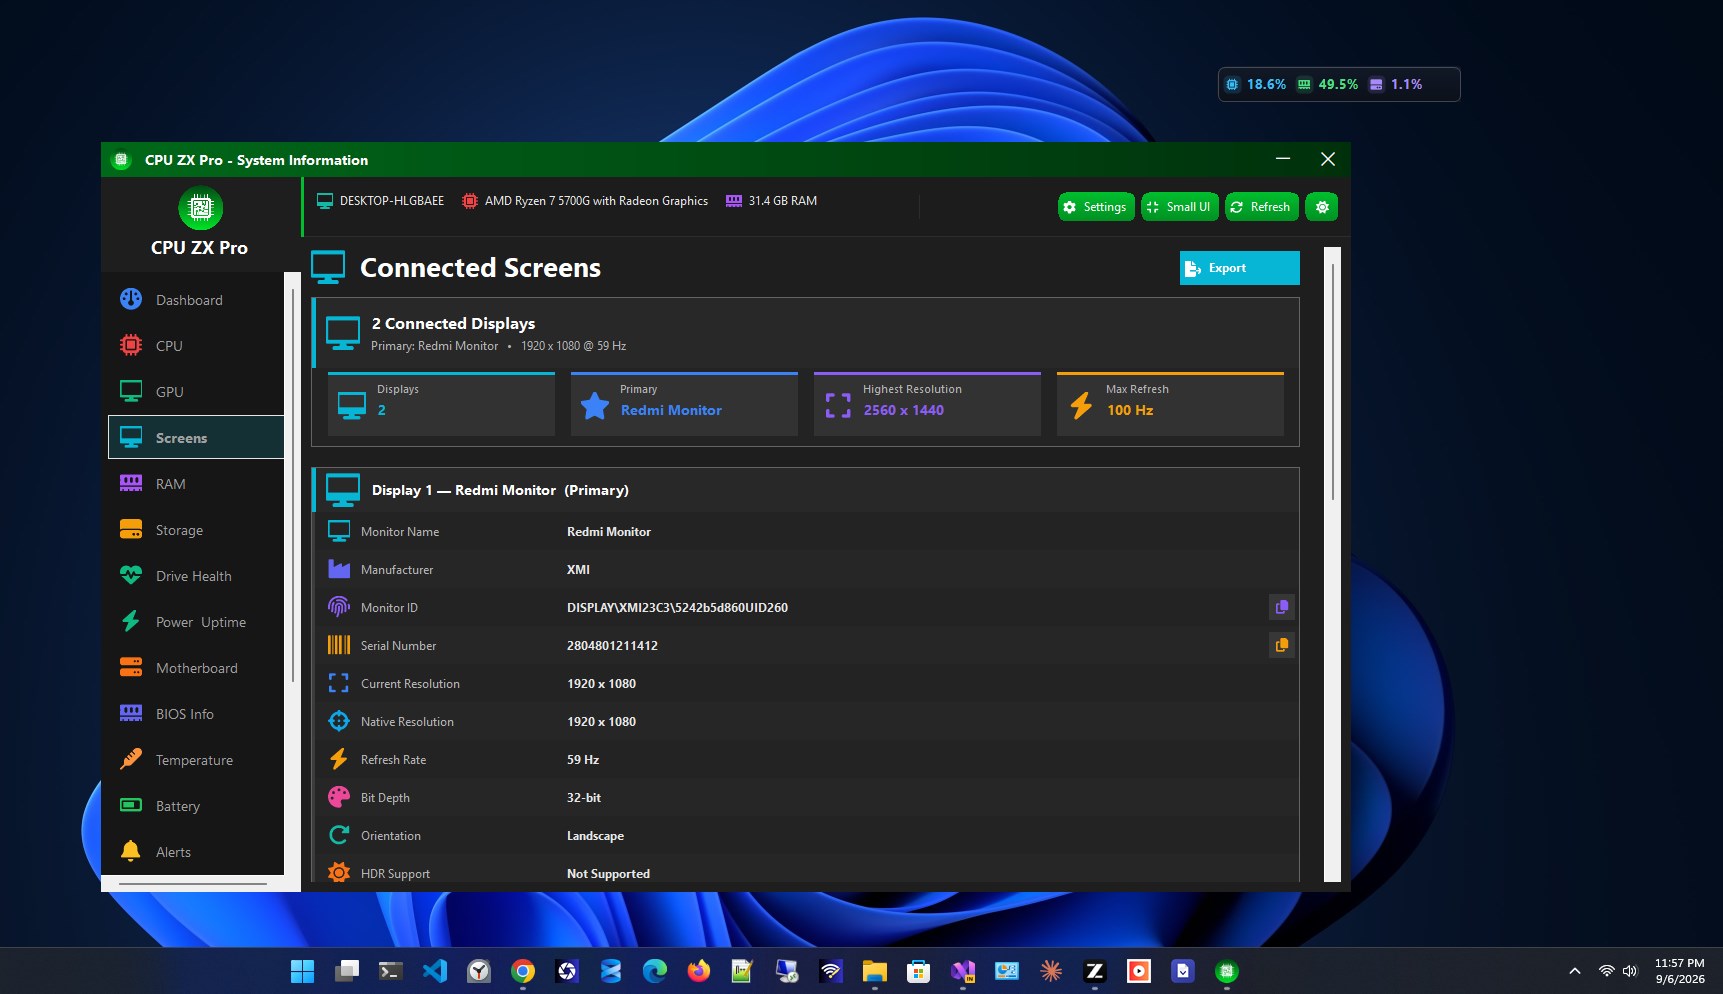1723x994 pixels.
Task: Click the BIOS Info chip icon
Action: tap(131, 714)
